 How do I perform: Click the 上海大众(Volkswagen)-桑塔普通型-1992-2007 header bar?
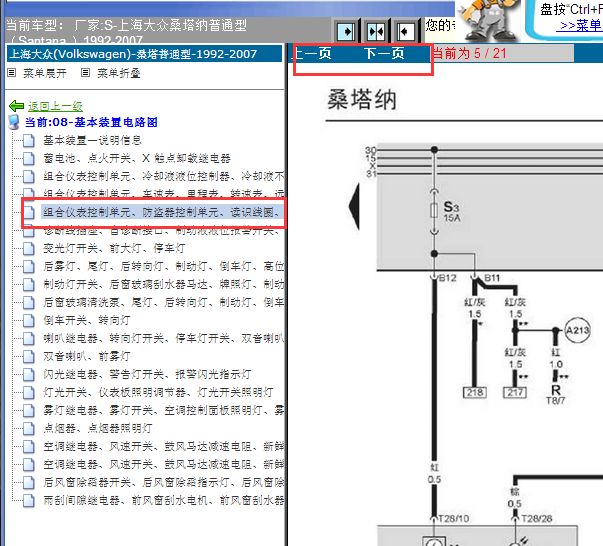click(x=145, y=54)
